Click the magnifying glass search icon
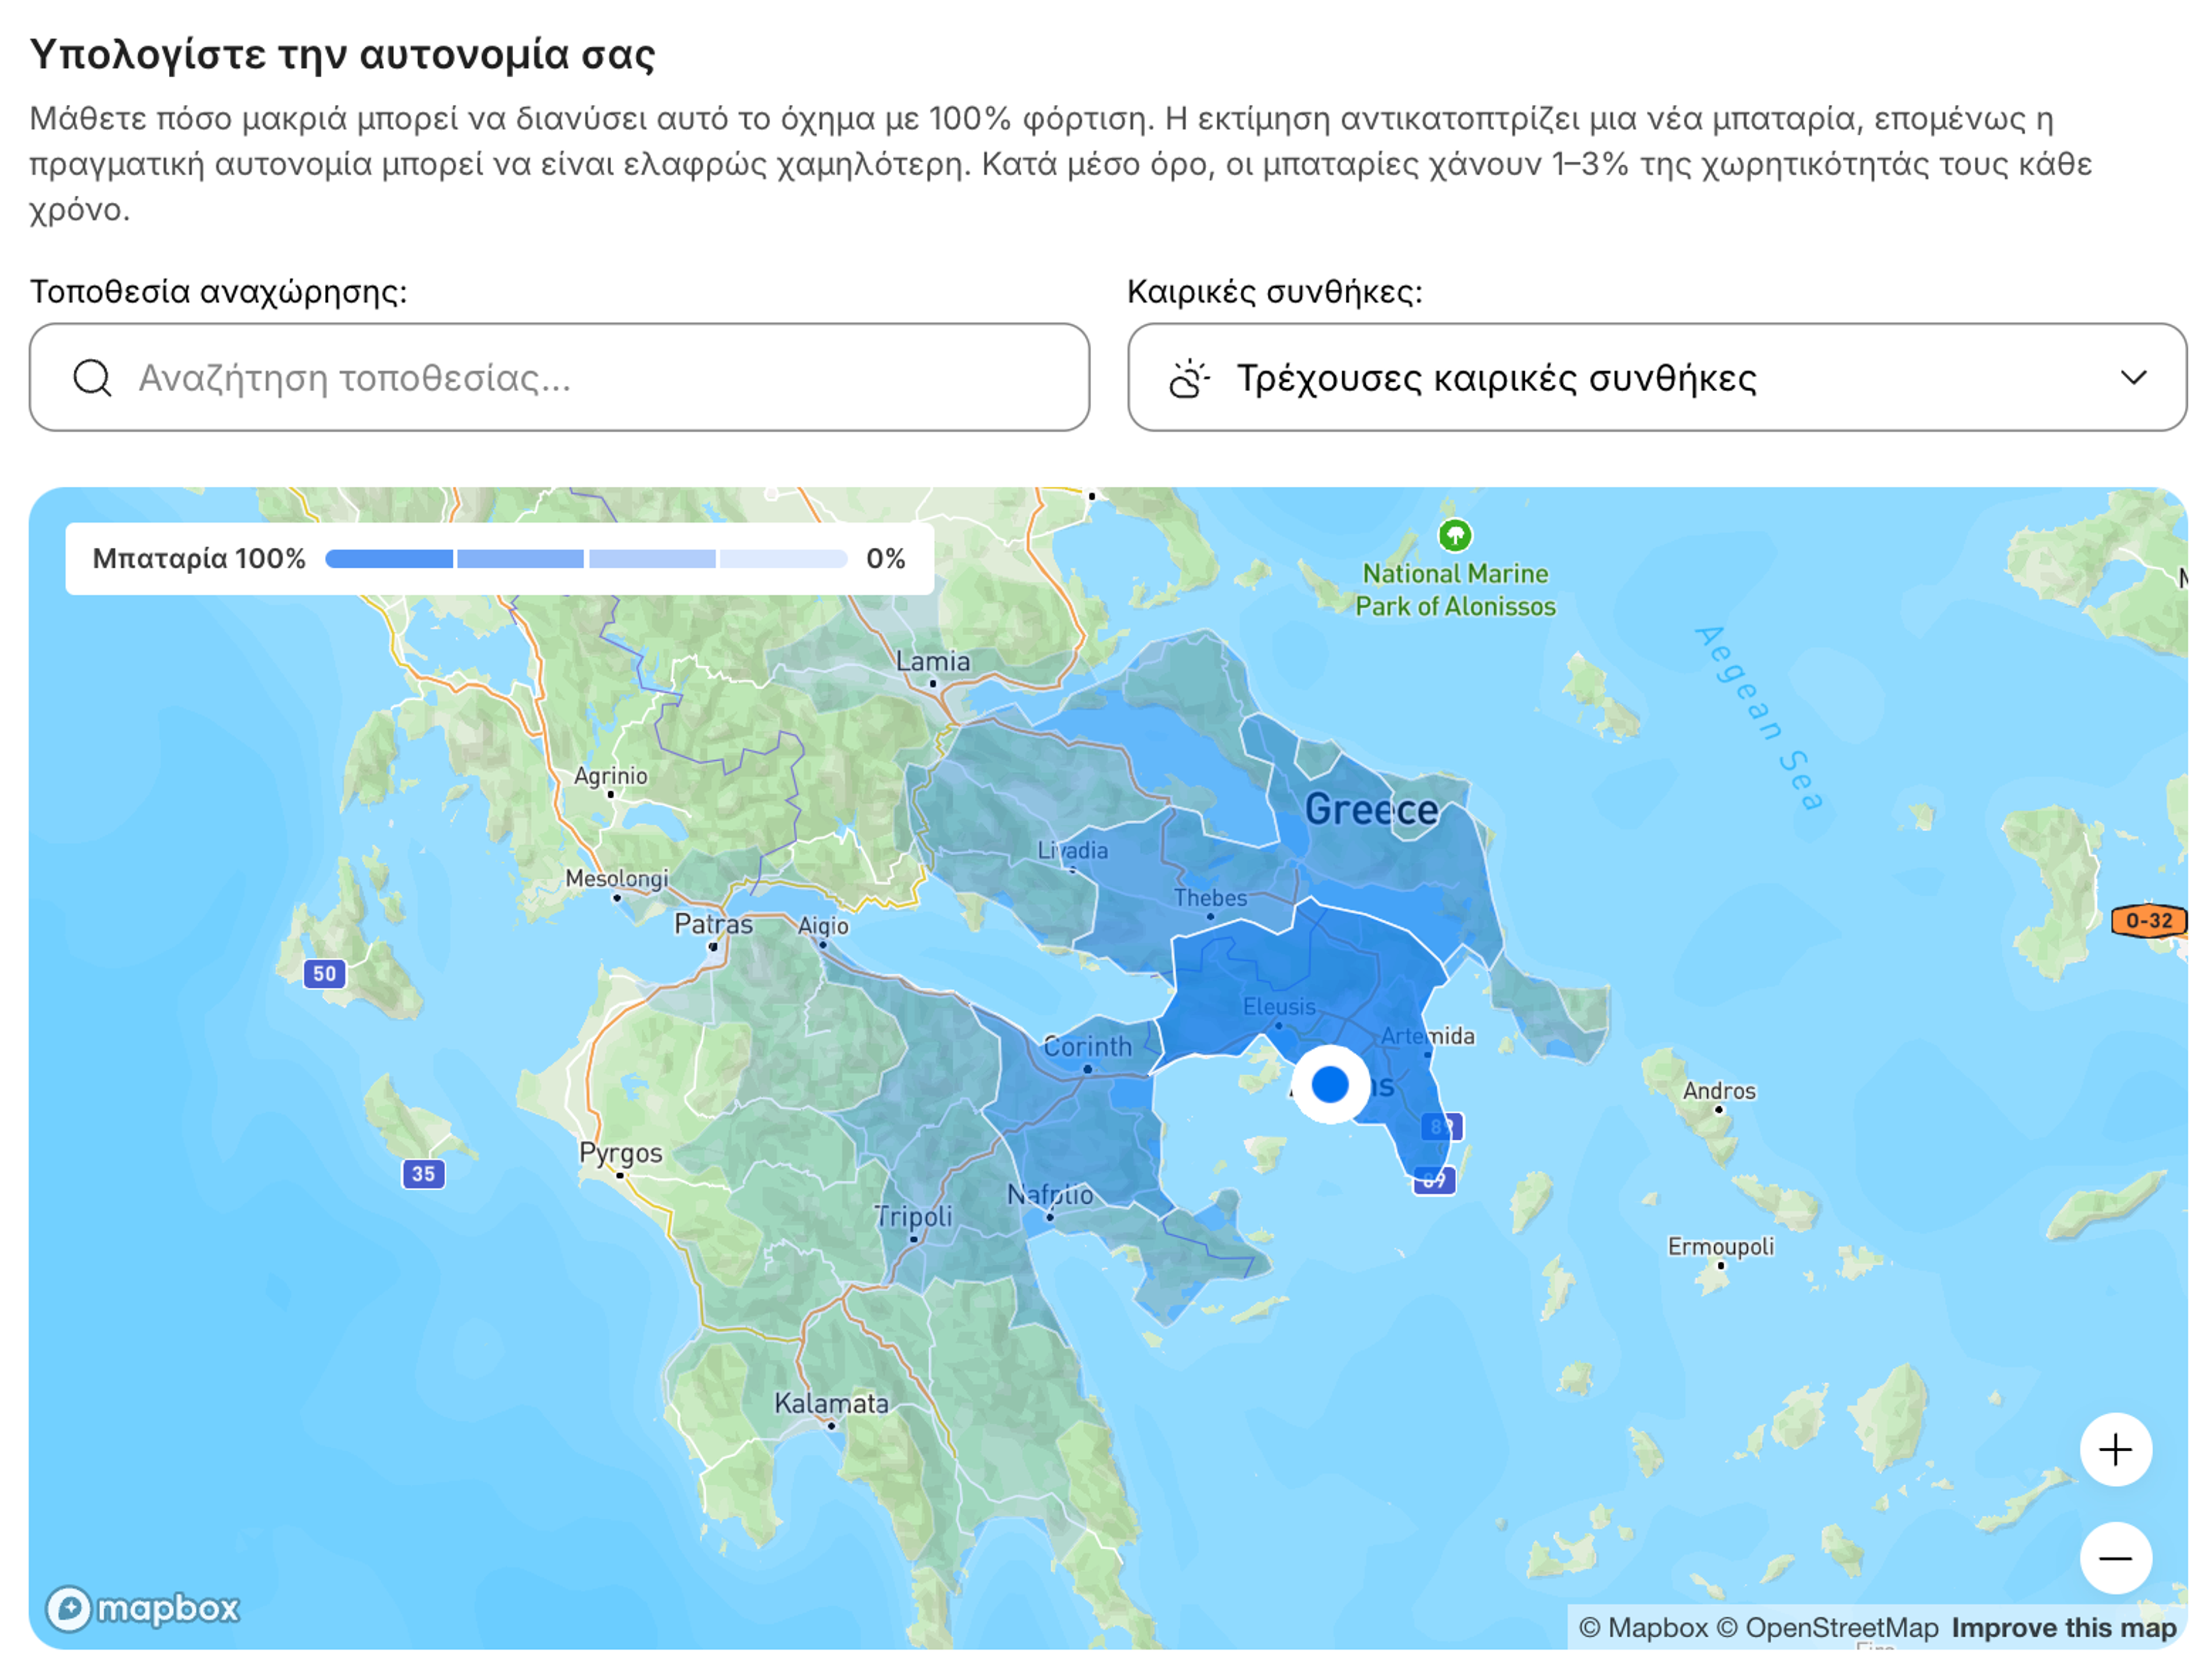The image size is (2212, 1669). [93, 378]
